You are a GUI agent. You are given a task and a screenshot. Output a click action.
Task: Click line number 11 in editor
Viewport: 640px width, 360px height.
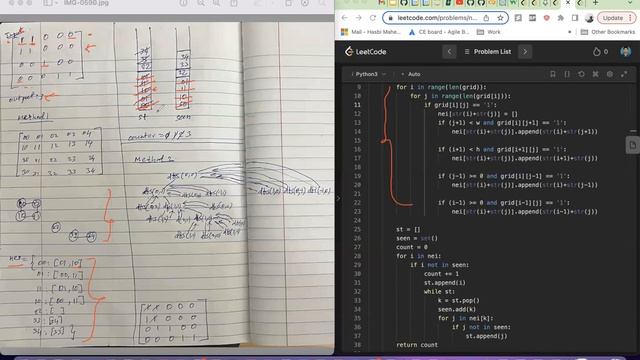coord(357,105)
